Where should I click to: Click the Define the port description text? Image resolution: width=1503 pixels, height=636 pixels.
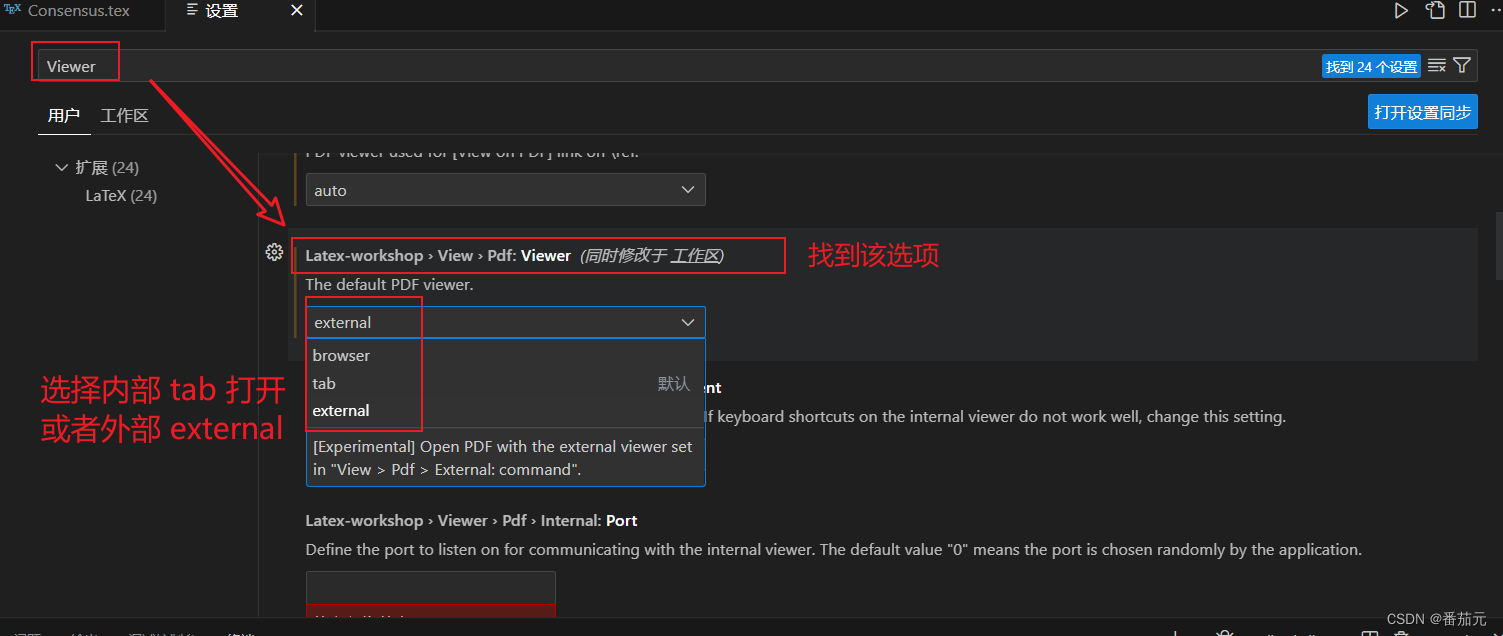[x=833, y=550]
